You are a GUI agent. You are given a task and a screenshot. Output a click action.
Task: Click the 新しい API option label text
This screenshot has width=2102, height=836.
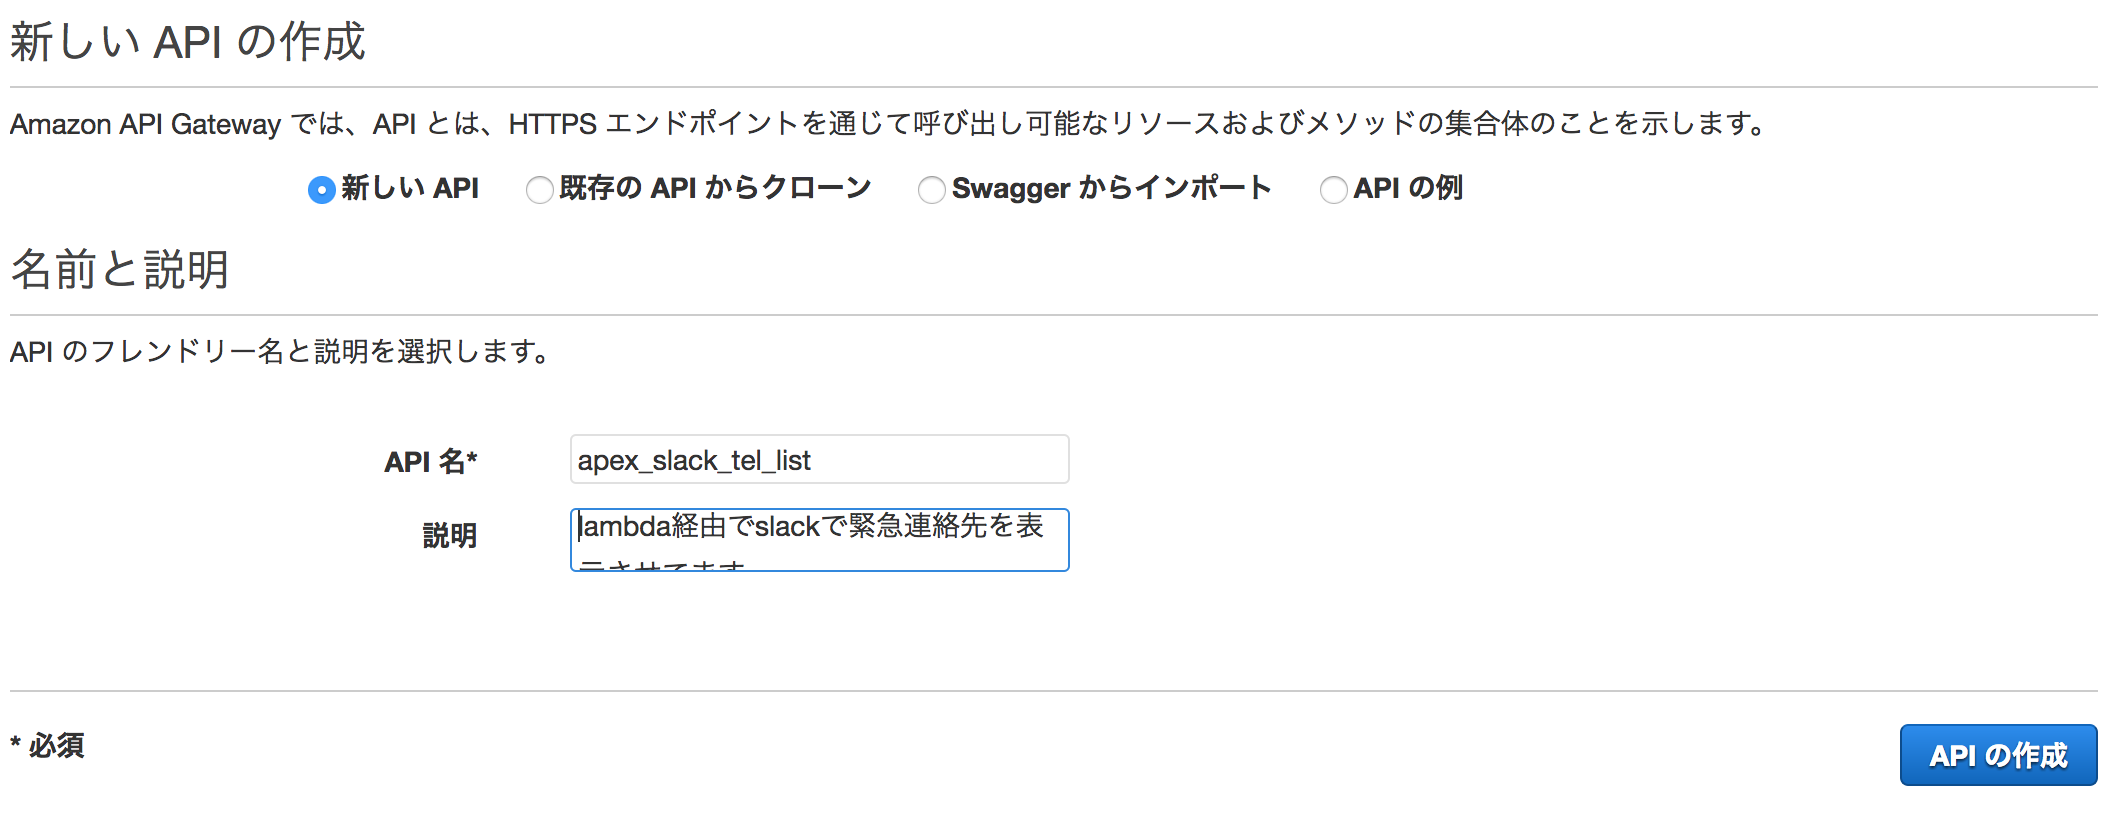tap(410, 188)
